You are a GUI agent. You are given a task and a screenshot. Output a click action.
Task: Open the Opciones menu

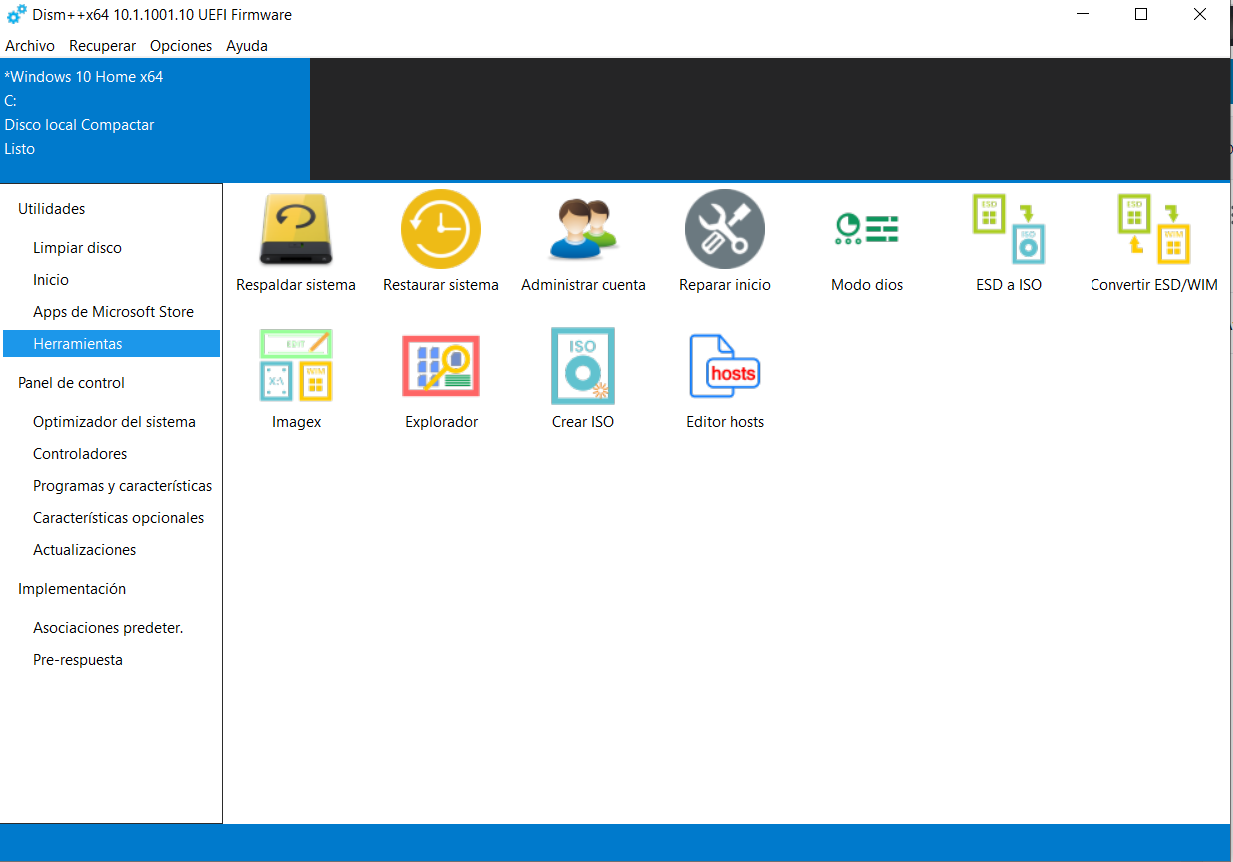[181, 46]
